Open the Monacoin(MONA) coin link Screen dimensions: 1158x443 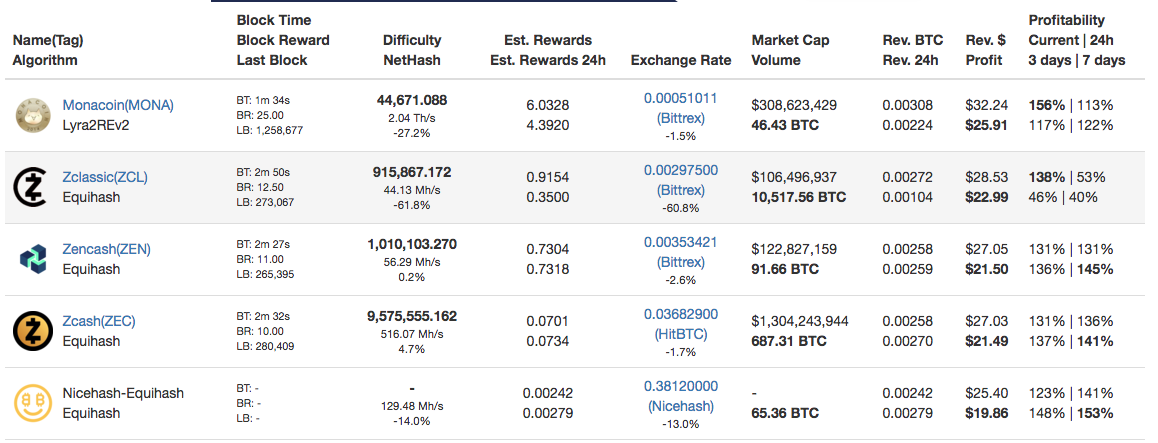(x=118, y=105)
